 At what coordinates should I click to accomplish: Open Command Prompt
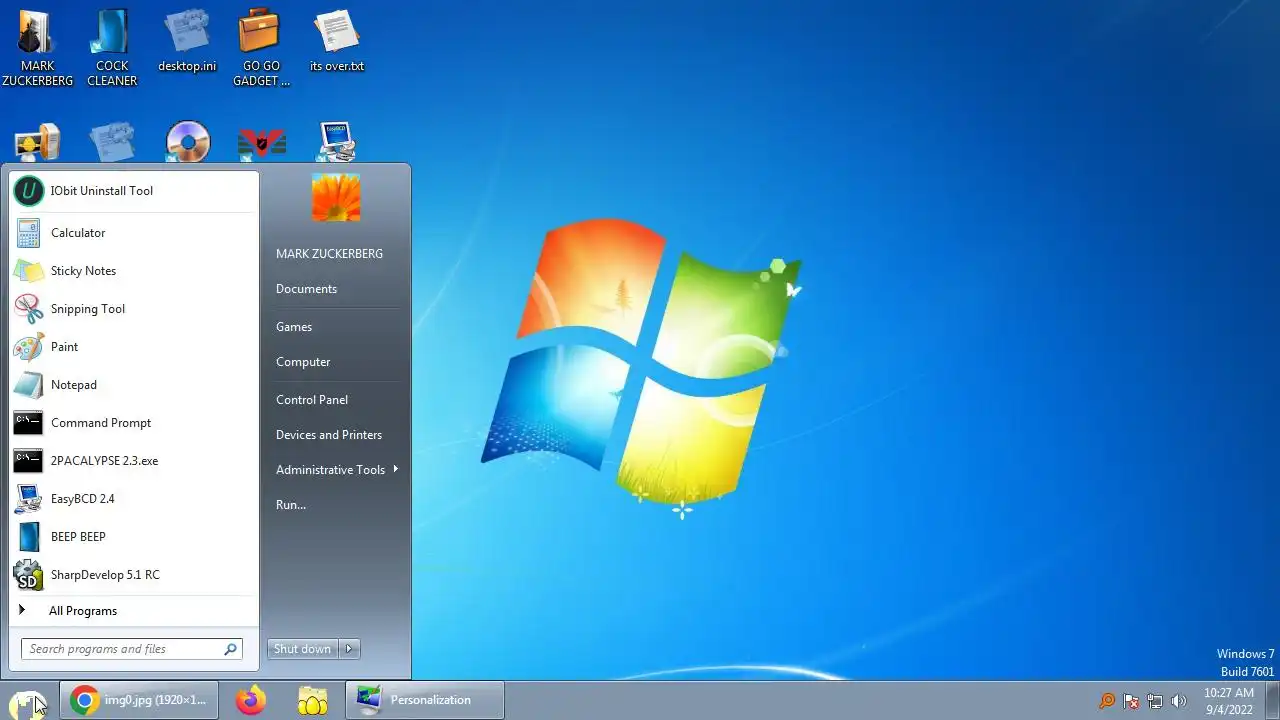(x=133, y=423)
